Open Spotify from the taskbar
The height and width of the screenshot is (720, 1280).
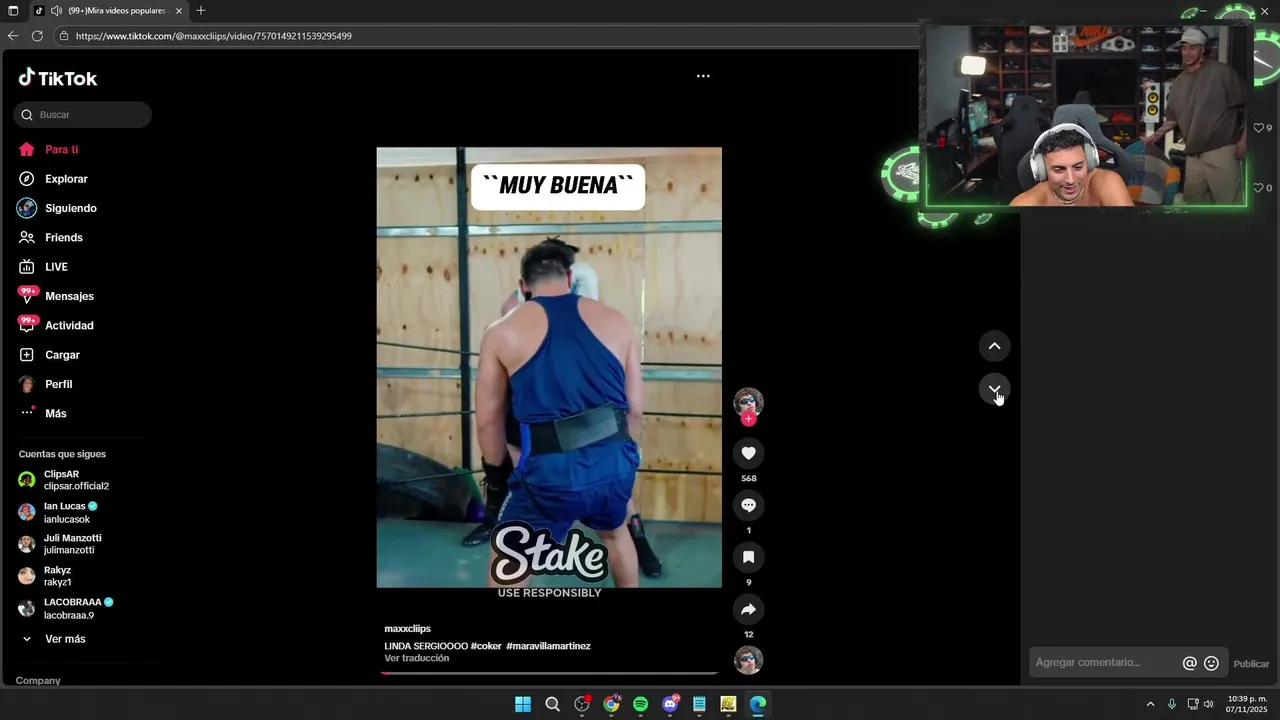click(x=640, y=704)
